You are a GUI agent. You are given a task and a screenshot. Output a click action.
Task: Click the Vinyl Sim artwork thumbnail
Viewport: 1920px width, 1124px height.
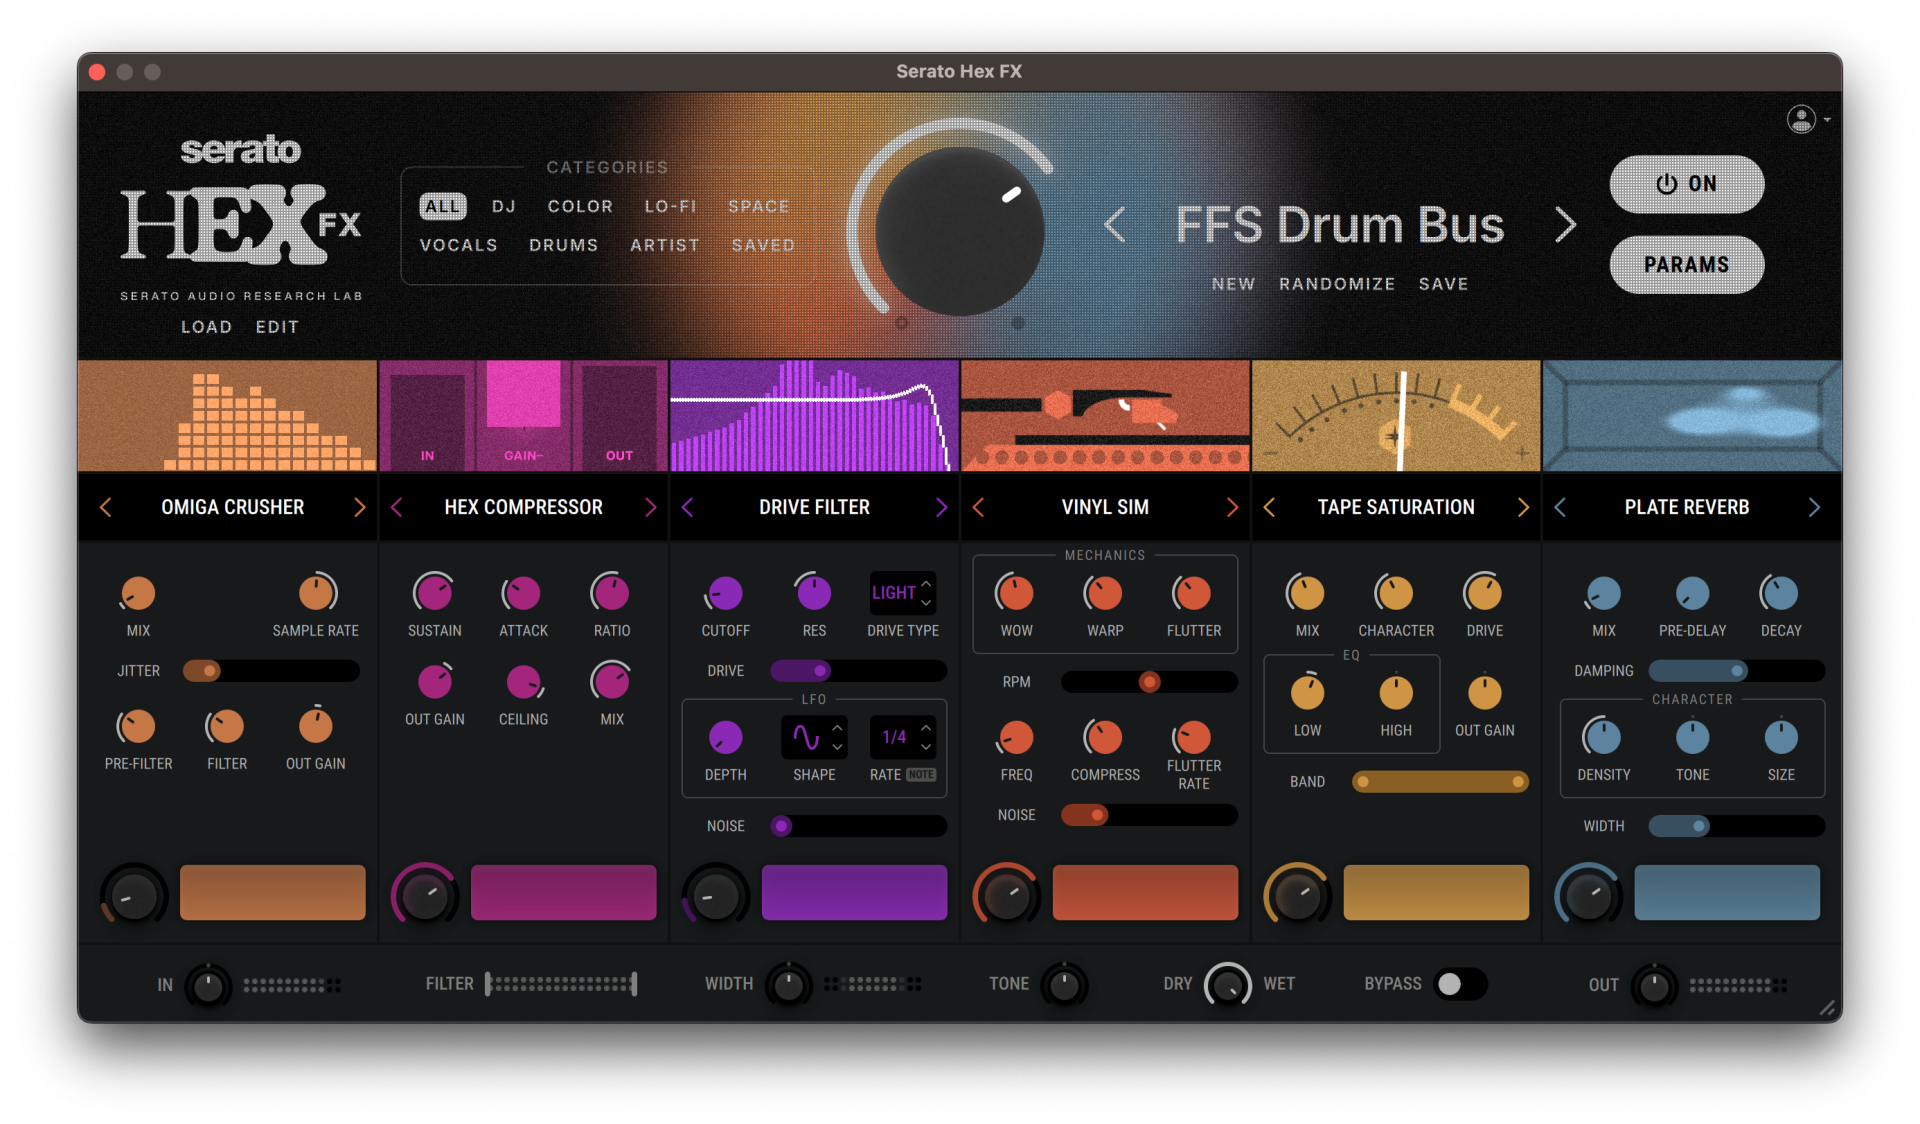(1104, 415)
